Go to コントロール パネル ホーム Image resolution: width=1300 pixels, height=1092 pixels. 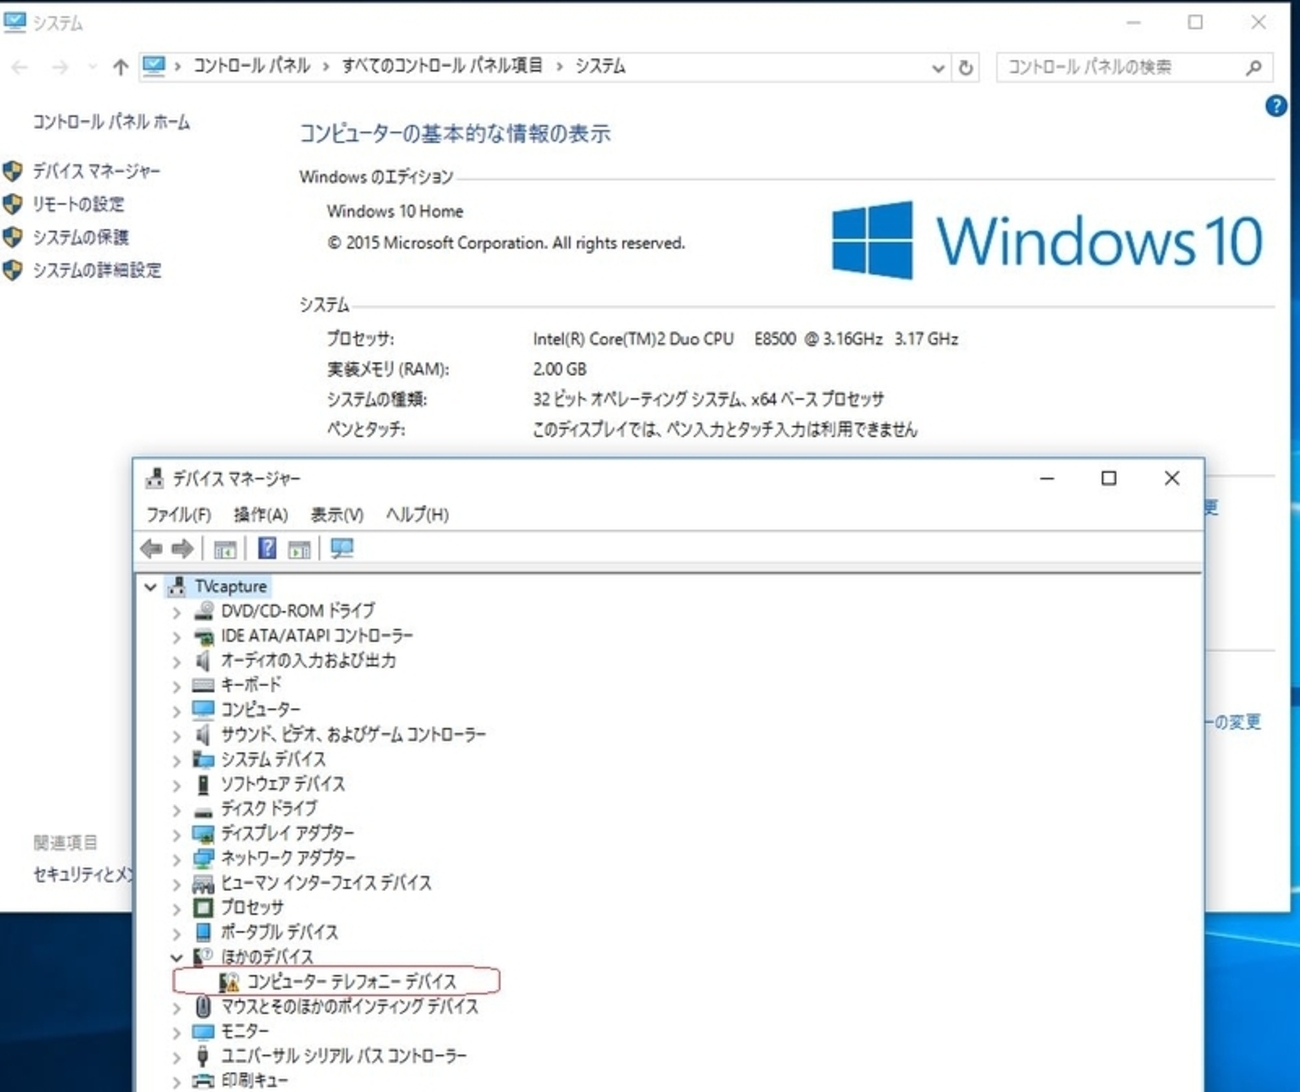click(111, 122)
